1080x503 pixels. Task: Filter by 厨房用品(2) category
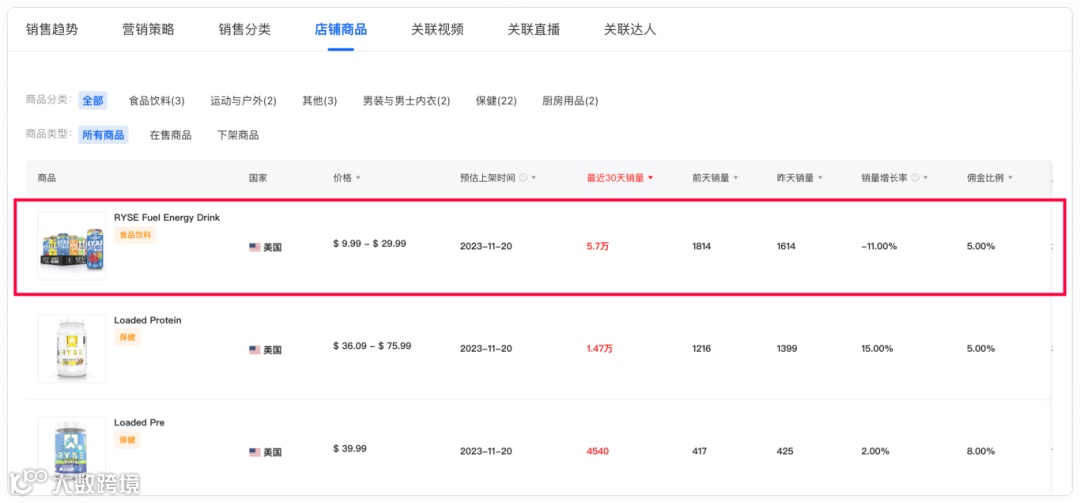point(570,101)
